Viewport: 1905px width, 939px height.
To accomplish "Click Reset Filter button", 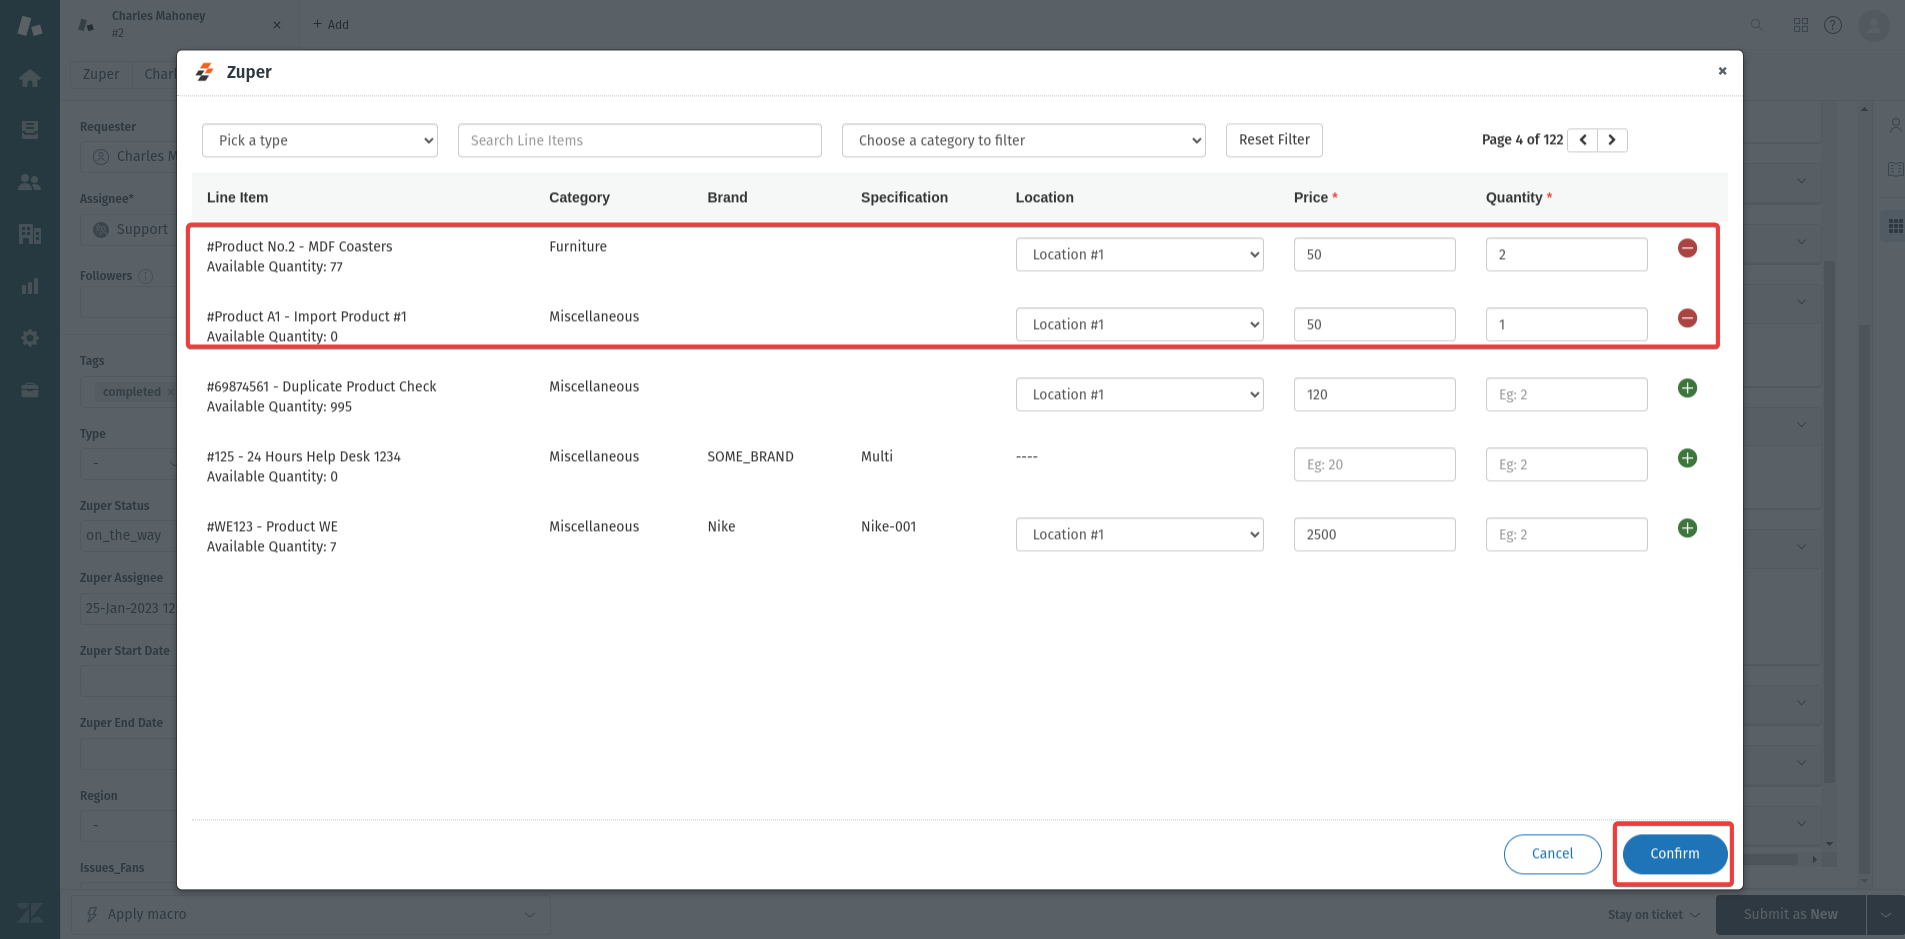I will tap(1274, 140).
